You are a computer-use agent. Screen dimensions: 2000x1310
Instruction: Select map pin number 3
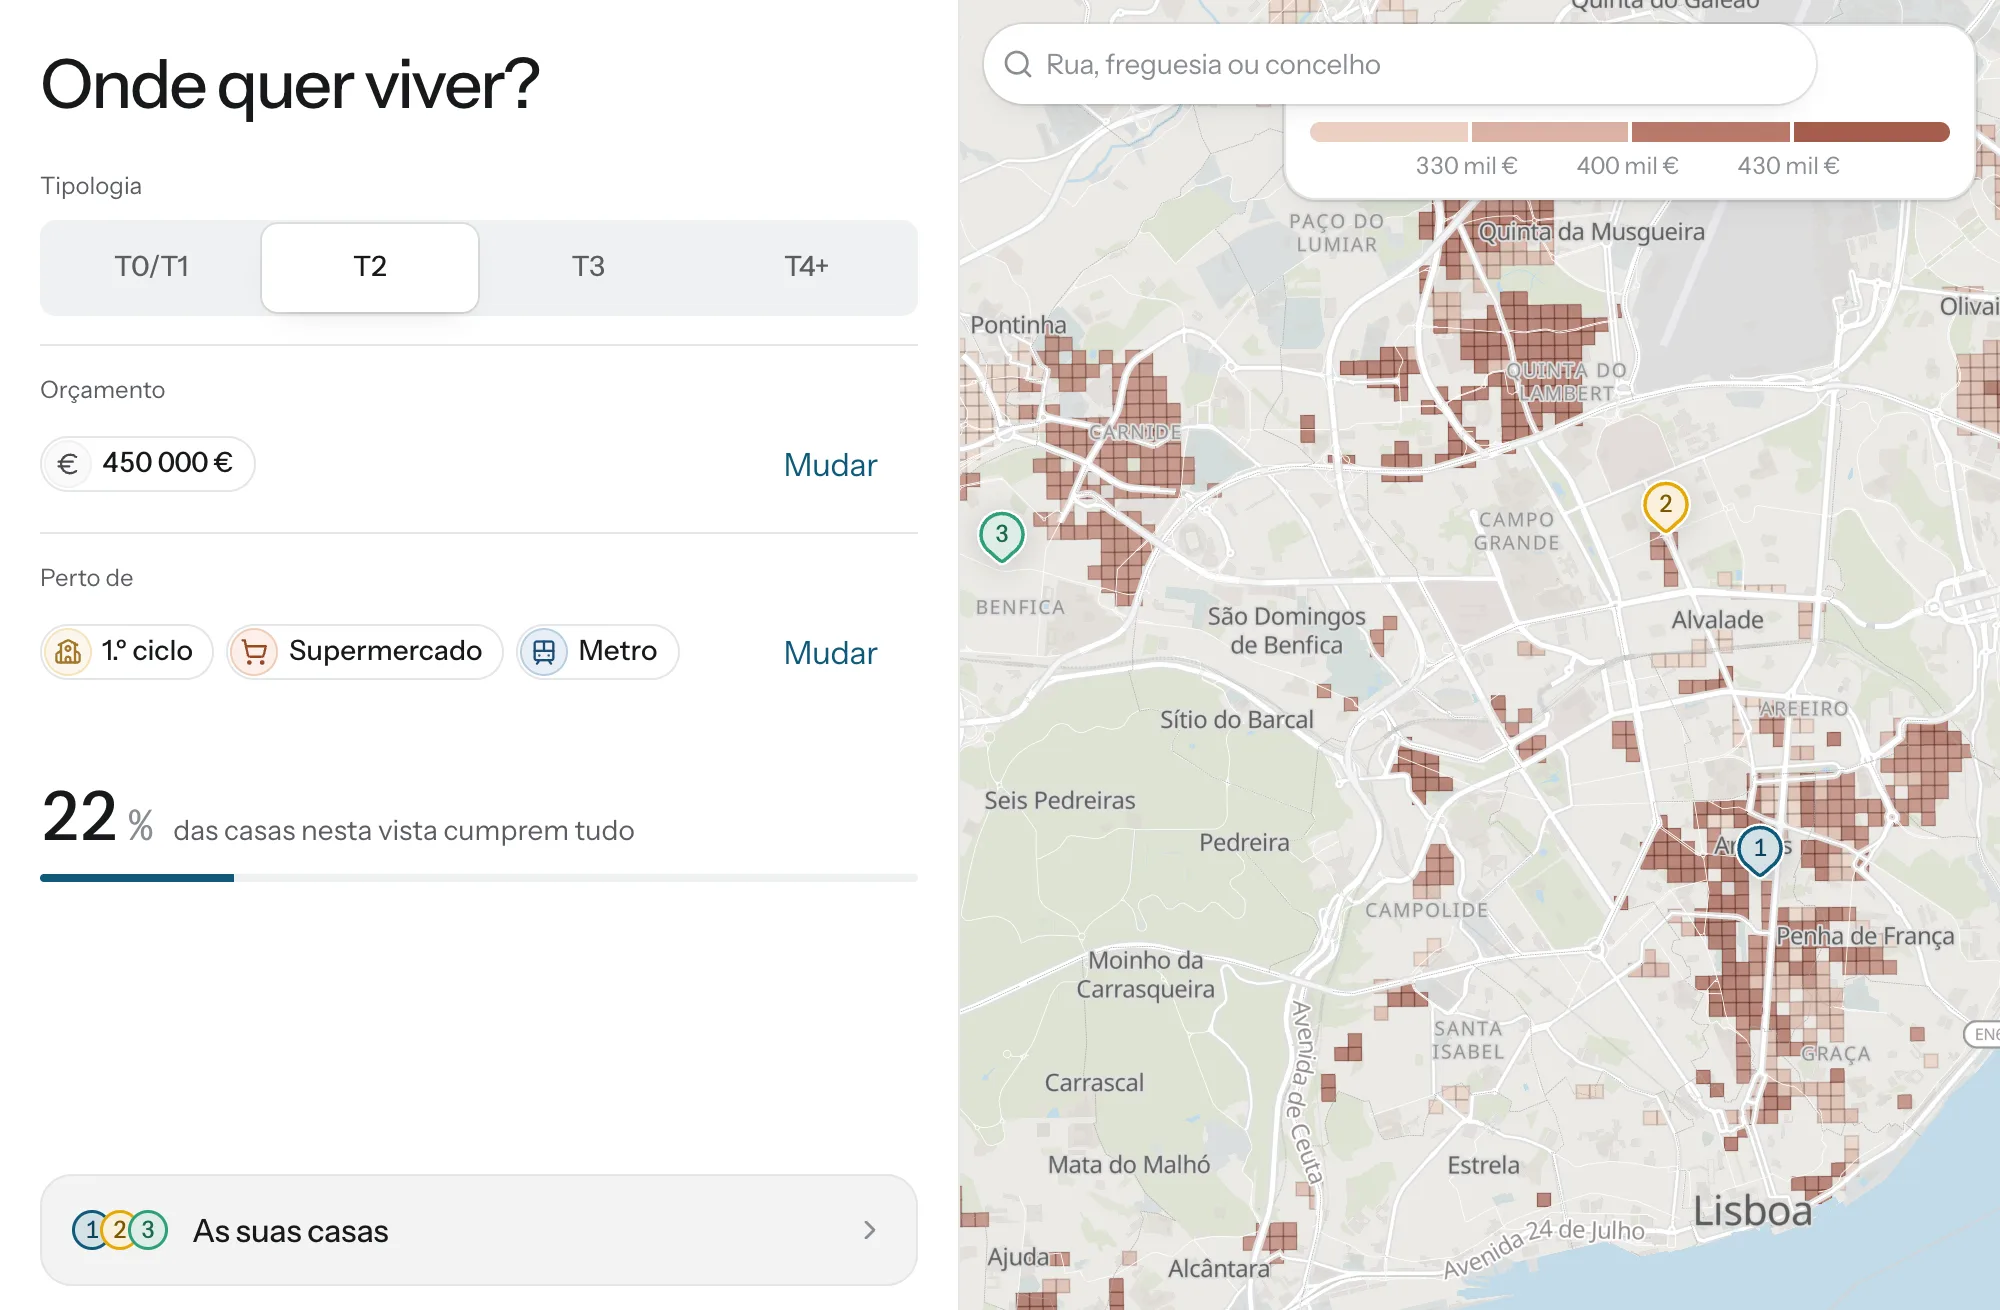pyautogui.click(x=1002, y=536)
